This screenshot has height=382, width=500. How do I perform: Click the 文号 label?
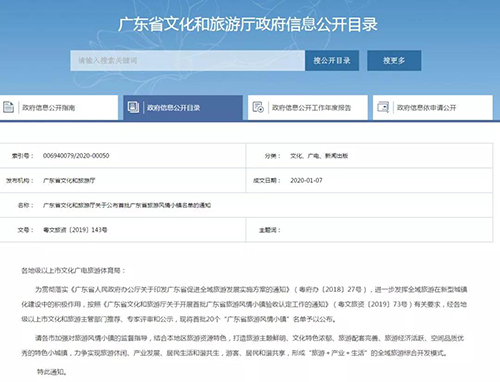(x=25, y=230)
